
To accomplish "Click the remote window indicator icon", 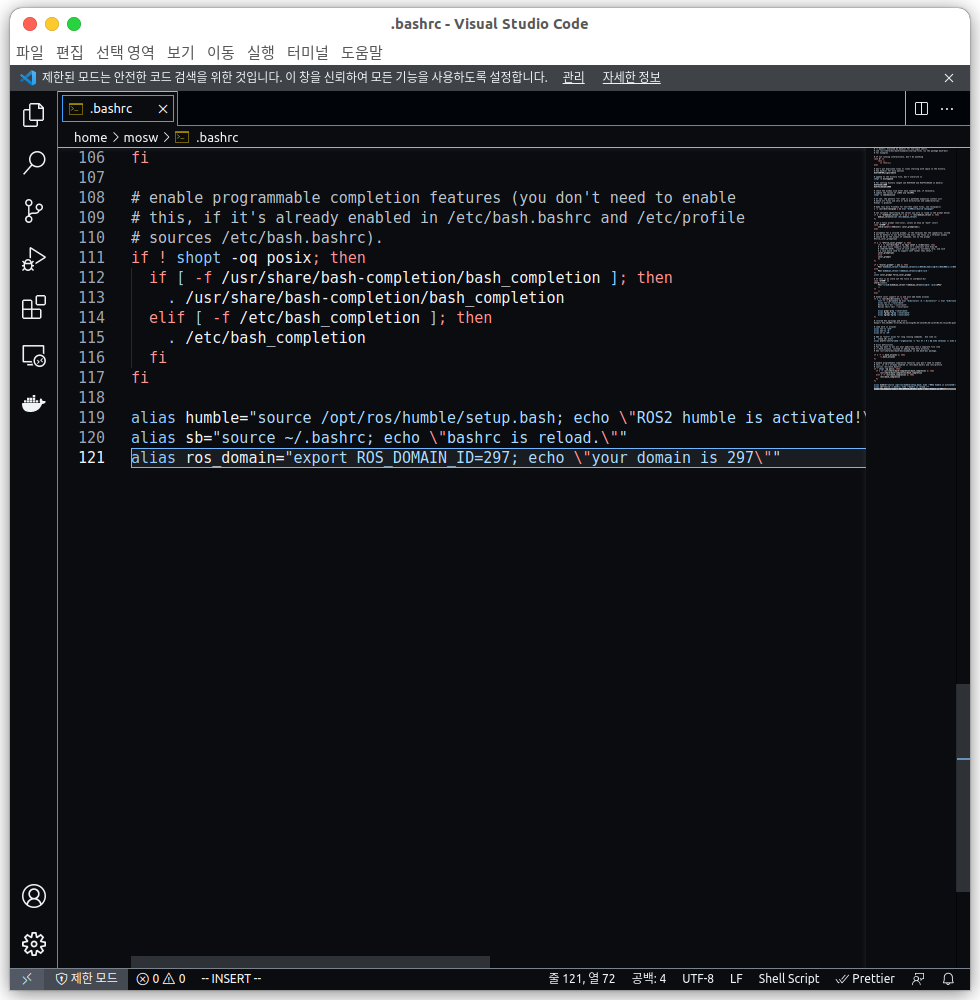I will (27, 978).
